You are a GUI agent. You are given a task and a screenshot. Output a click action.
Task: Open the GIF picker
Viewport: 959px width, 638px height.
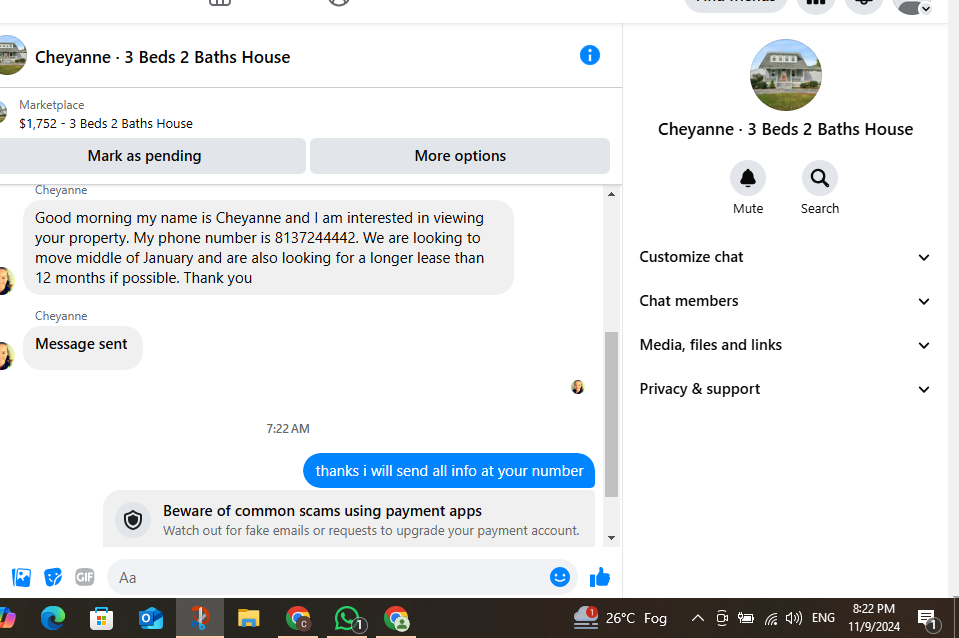pyautogui.click(x=85, y=577)
